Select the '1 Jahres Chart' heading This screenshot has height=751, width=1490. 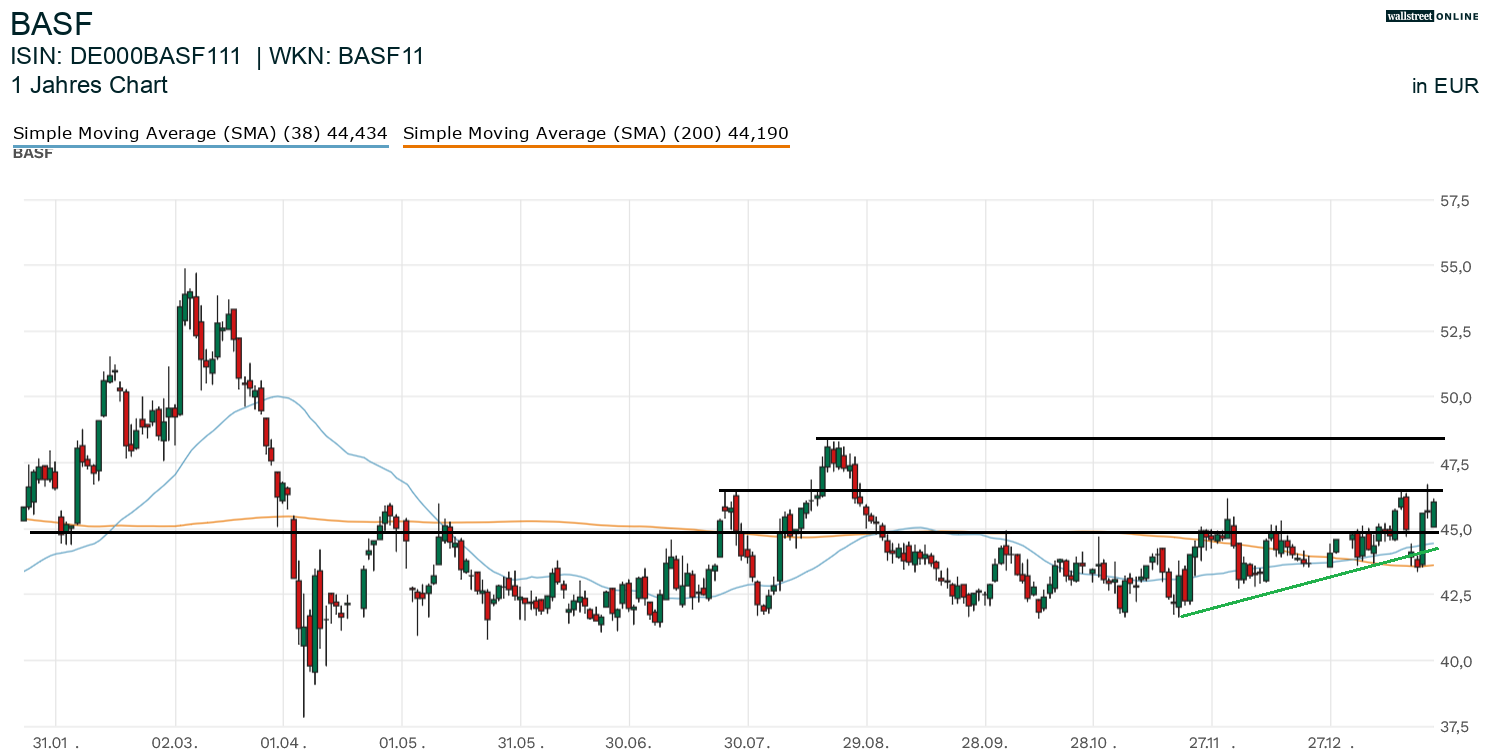89,85
